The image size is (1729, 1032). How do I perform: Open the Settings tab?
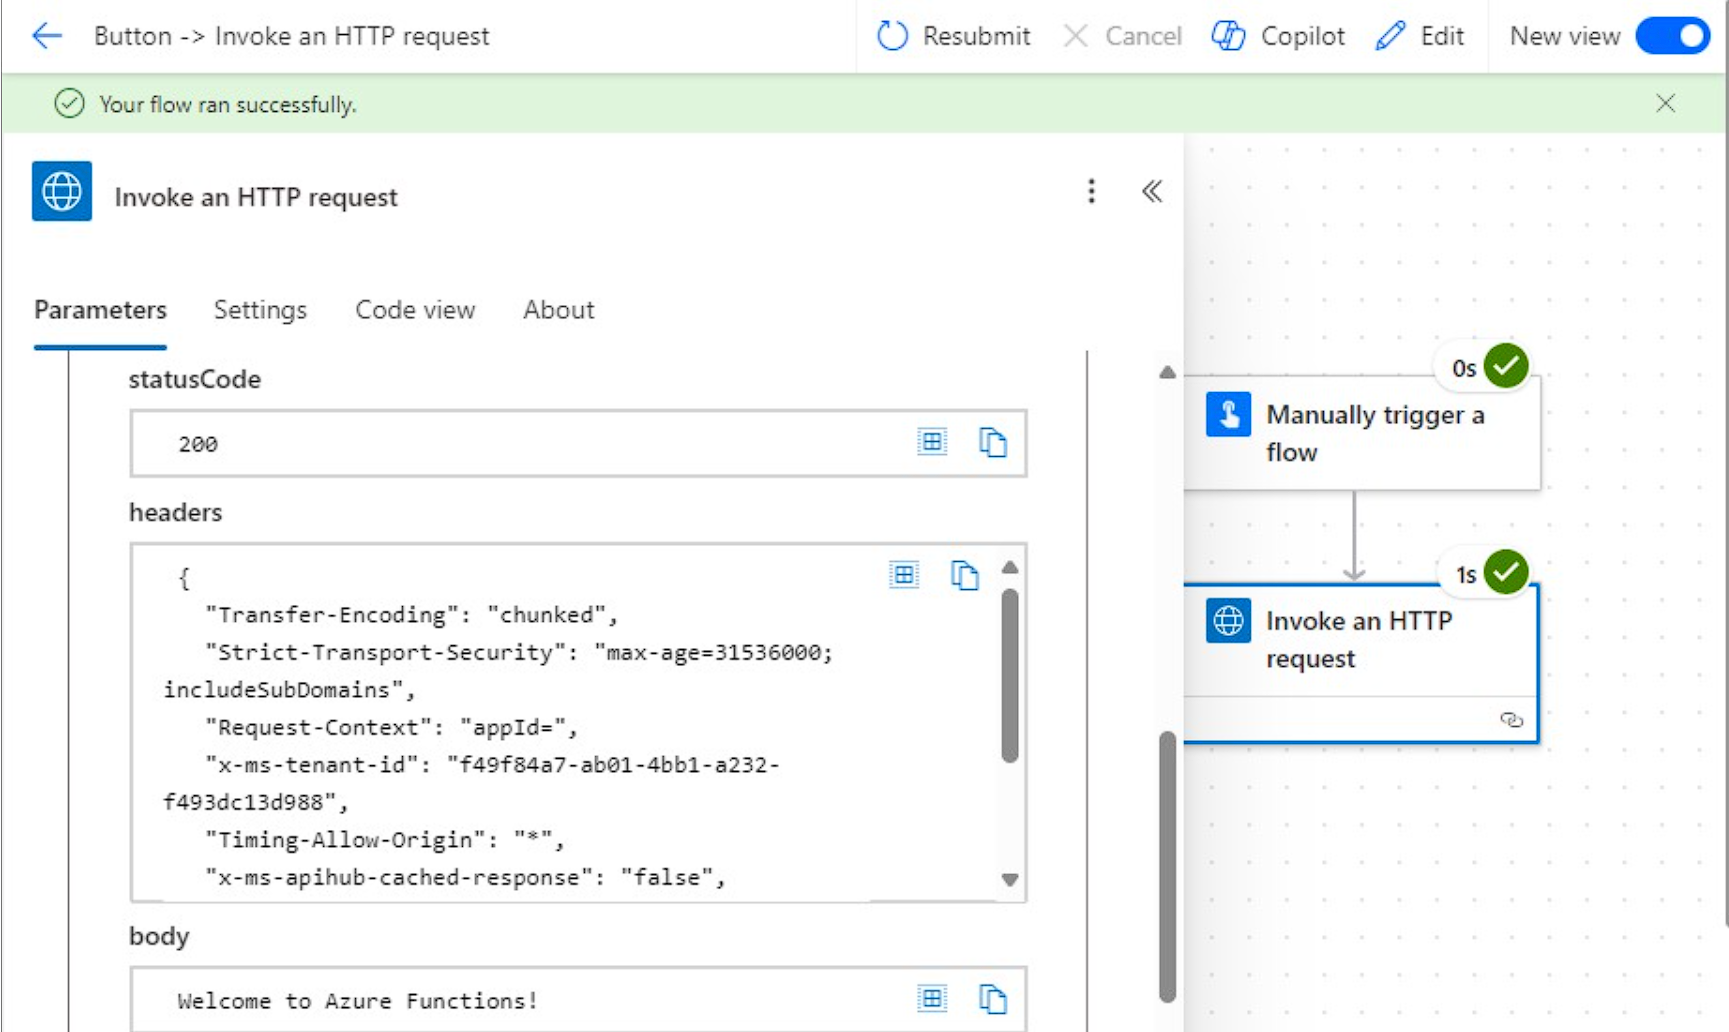click(260, 310)
